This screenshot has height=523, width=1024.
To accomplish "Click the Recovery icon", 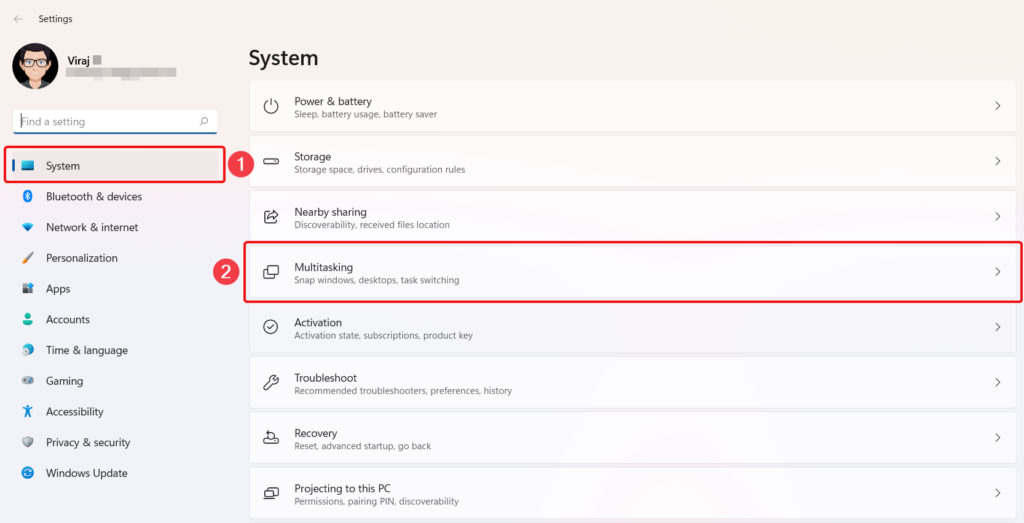I will 271,438.
